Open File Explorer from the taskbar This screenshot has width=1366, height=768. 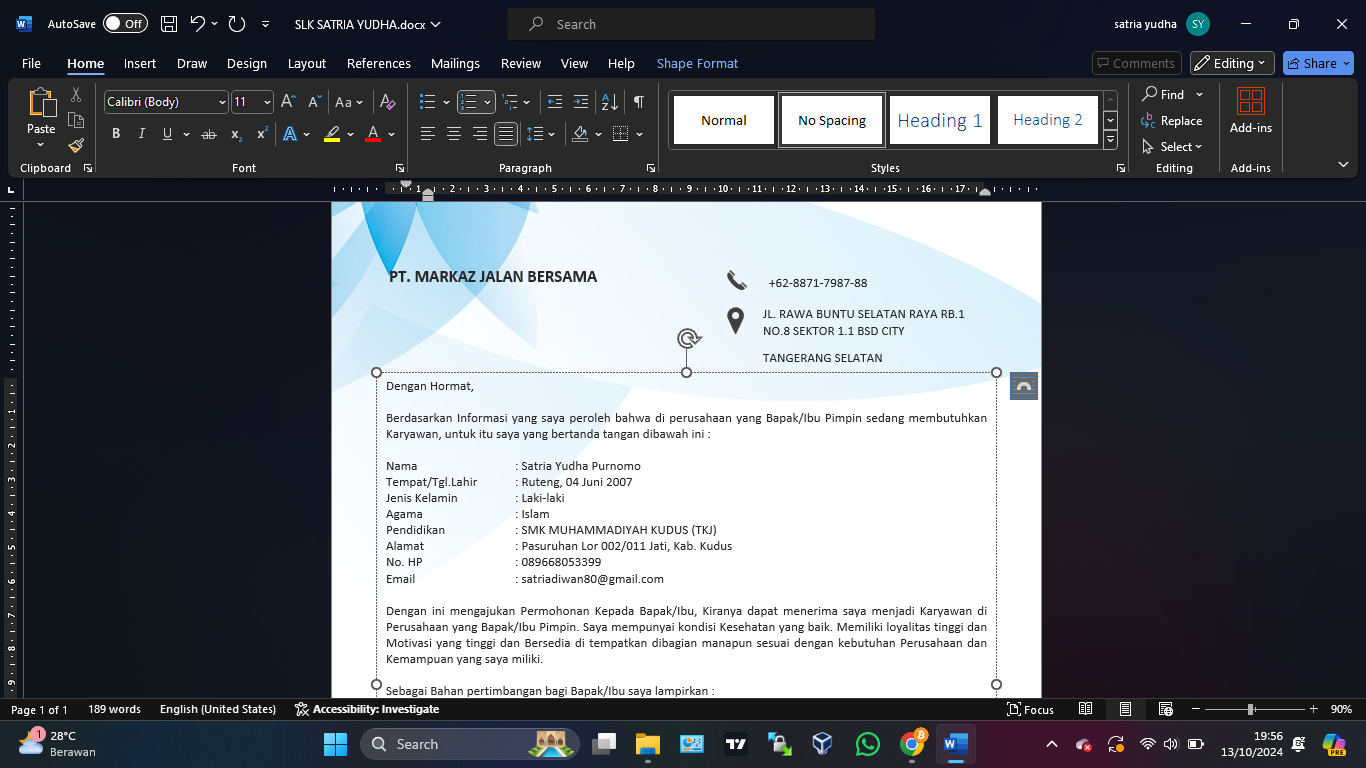[648, 744]
